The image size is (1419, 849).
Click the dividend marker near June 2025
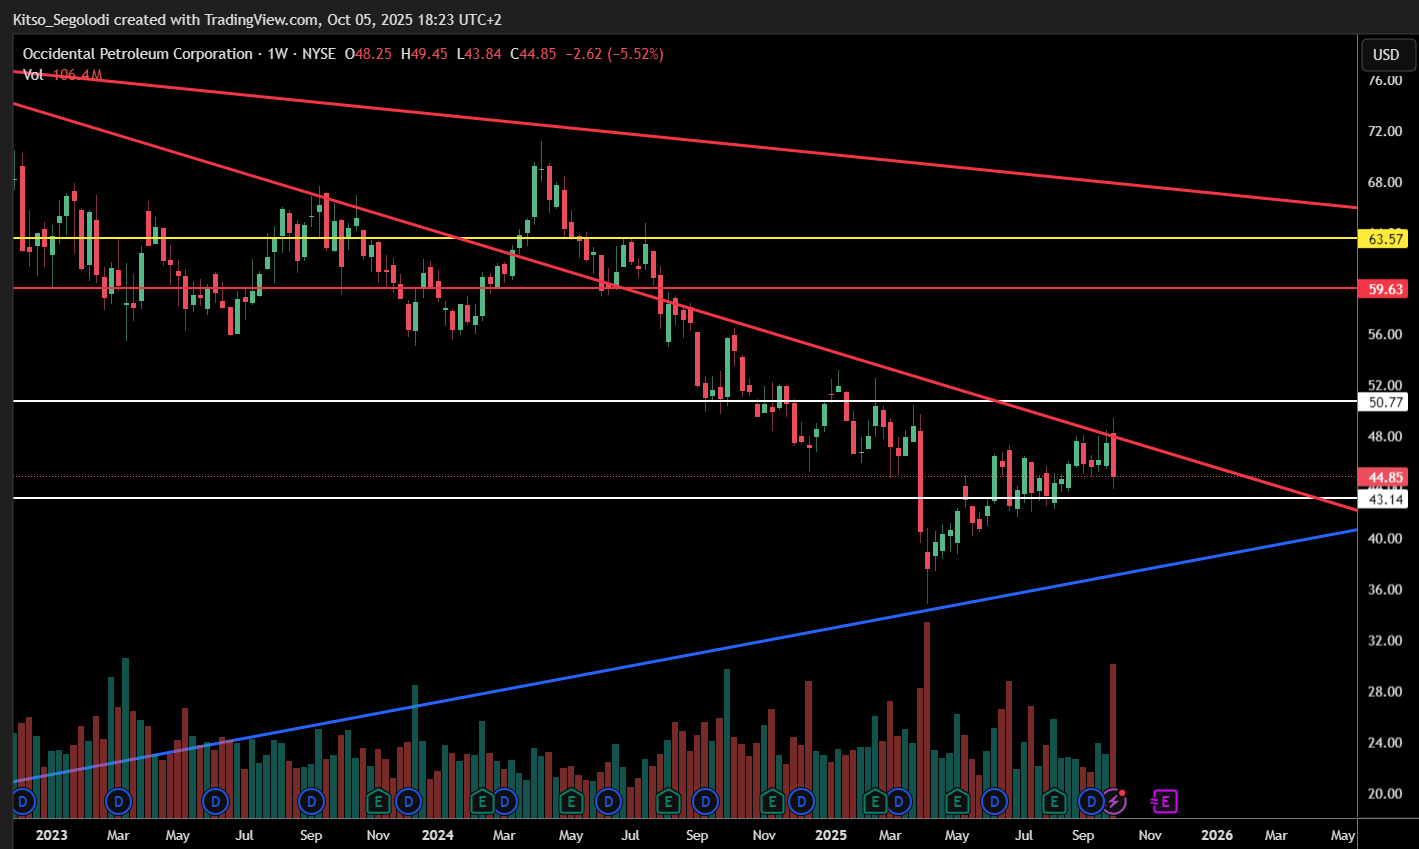[x=994, y=801]
